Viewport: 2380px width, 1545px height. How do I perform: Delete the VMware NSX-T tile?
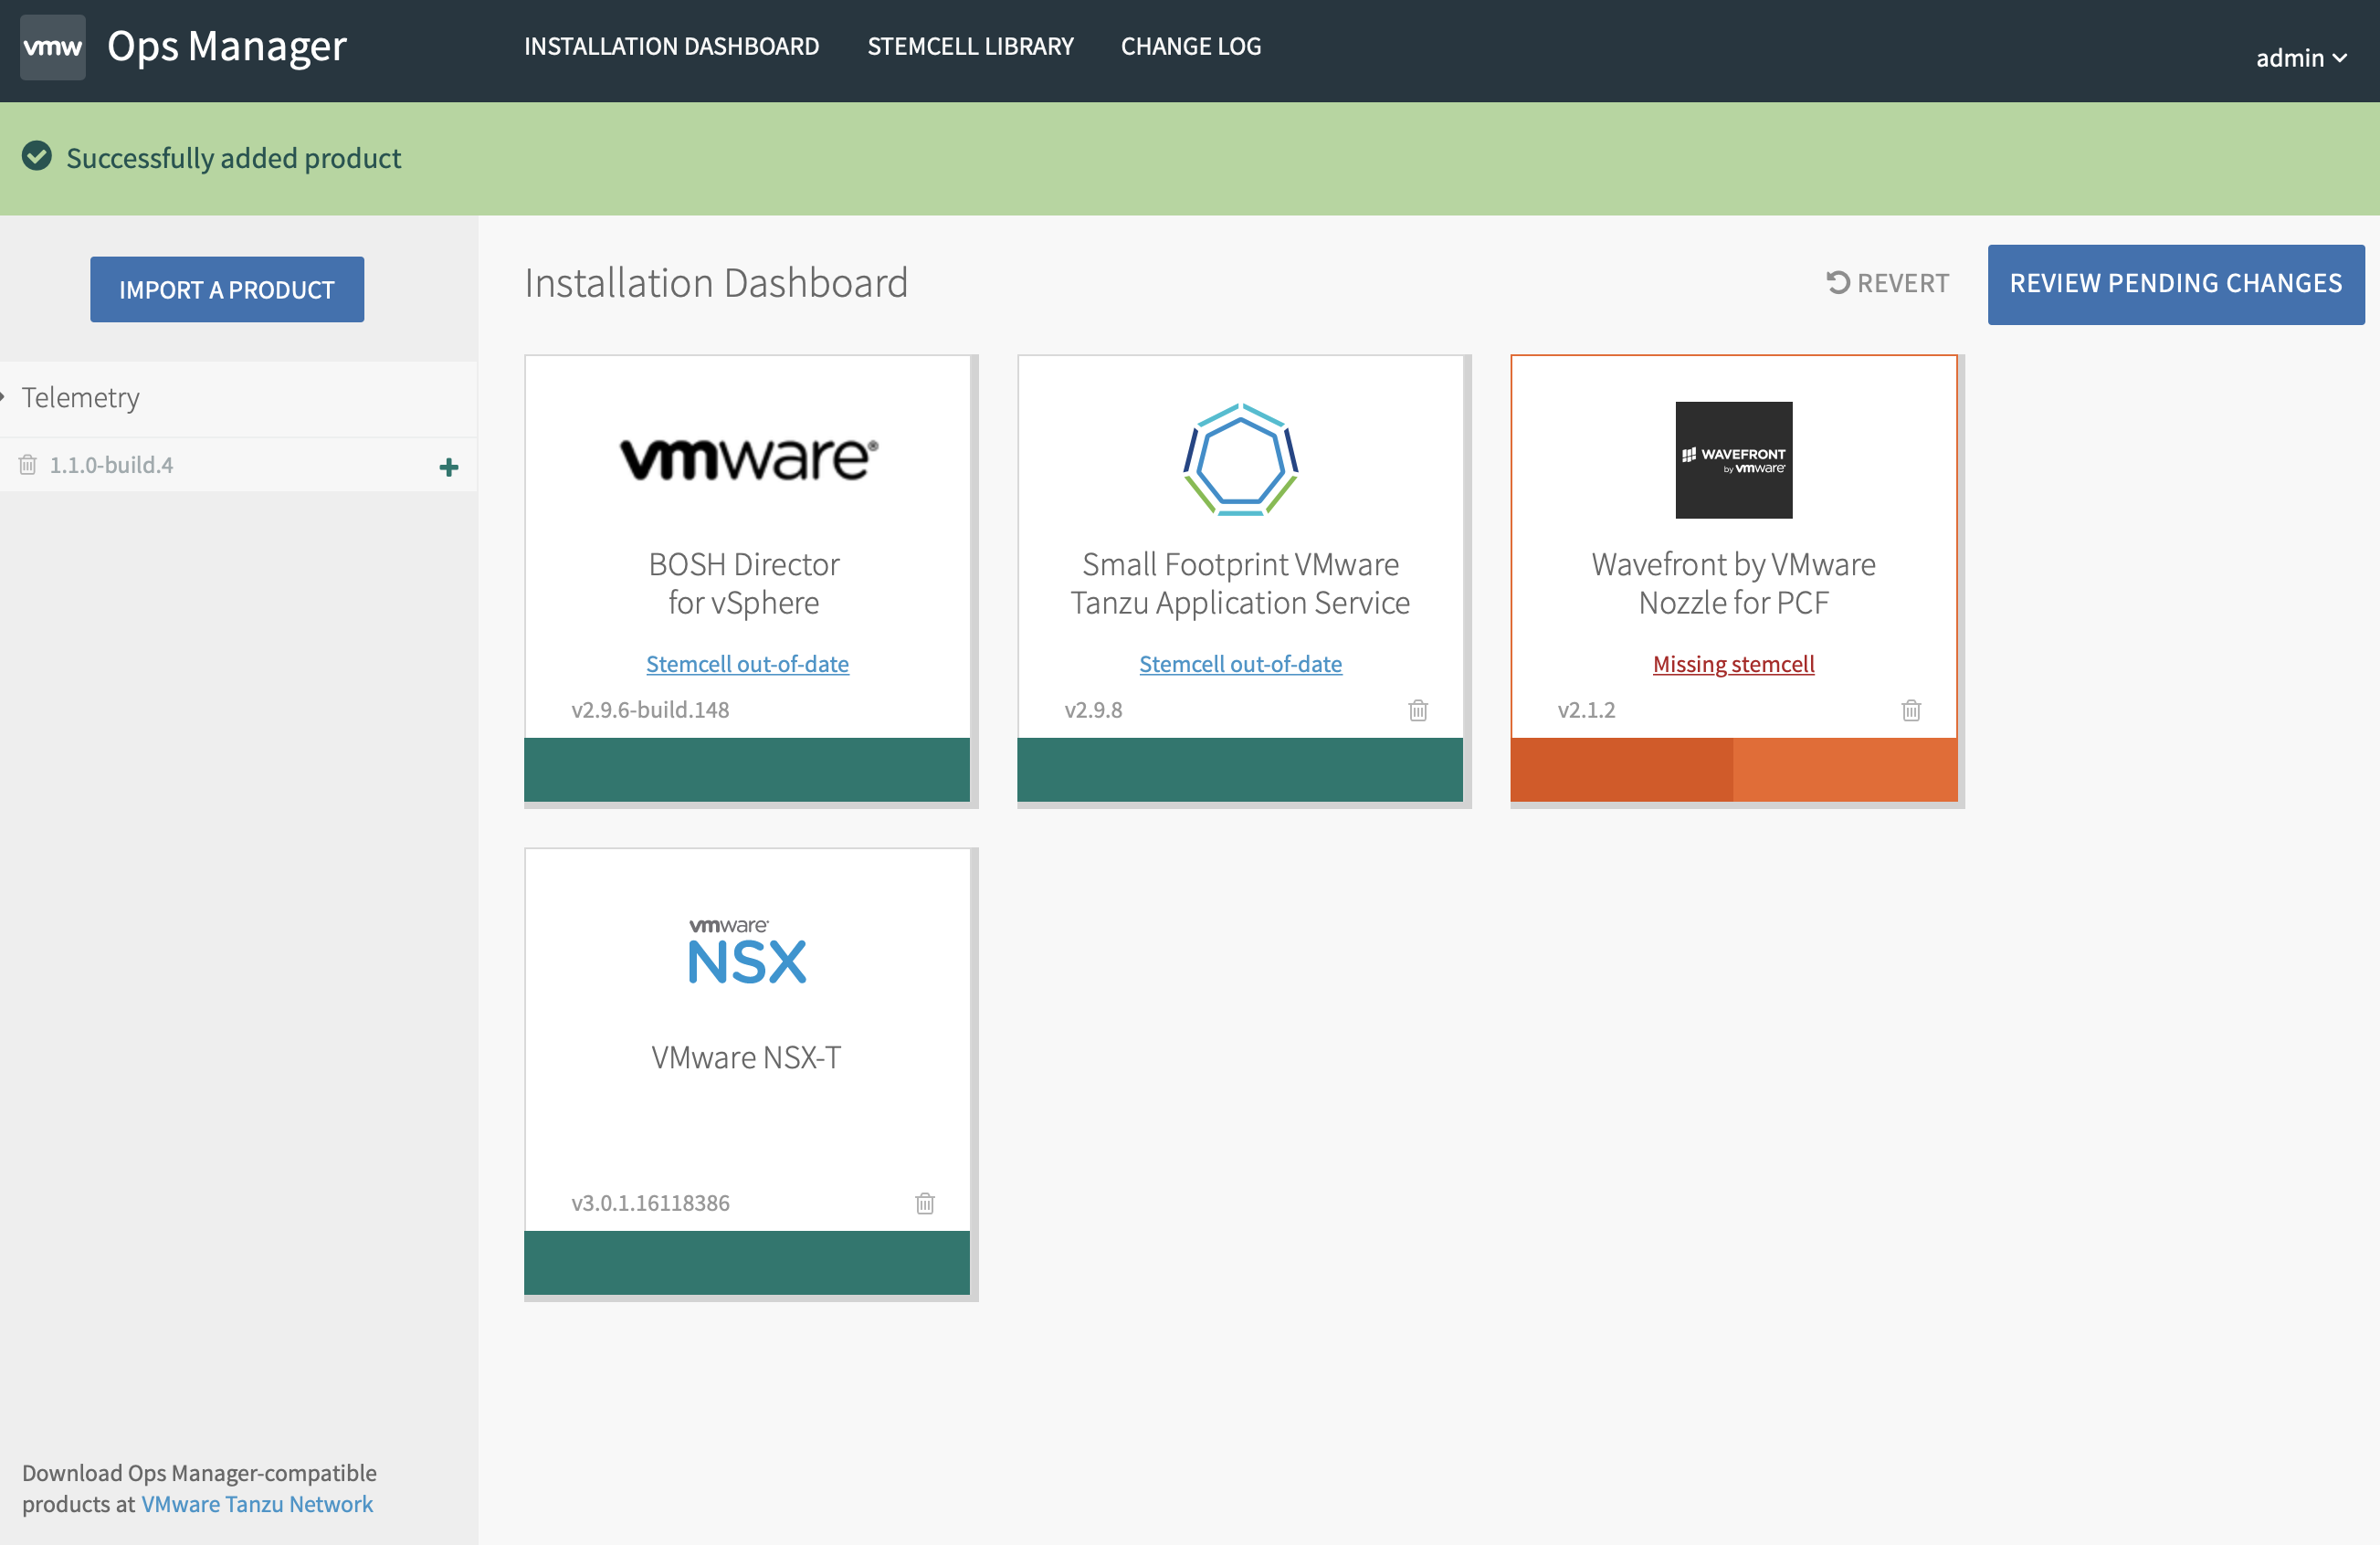click(x=925, y=1203)
